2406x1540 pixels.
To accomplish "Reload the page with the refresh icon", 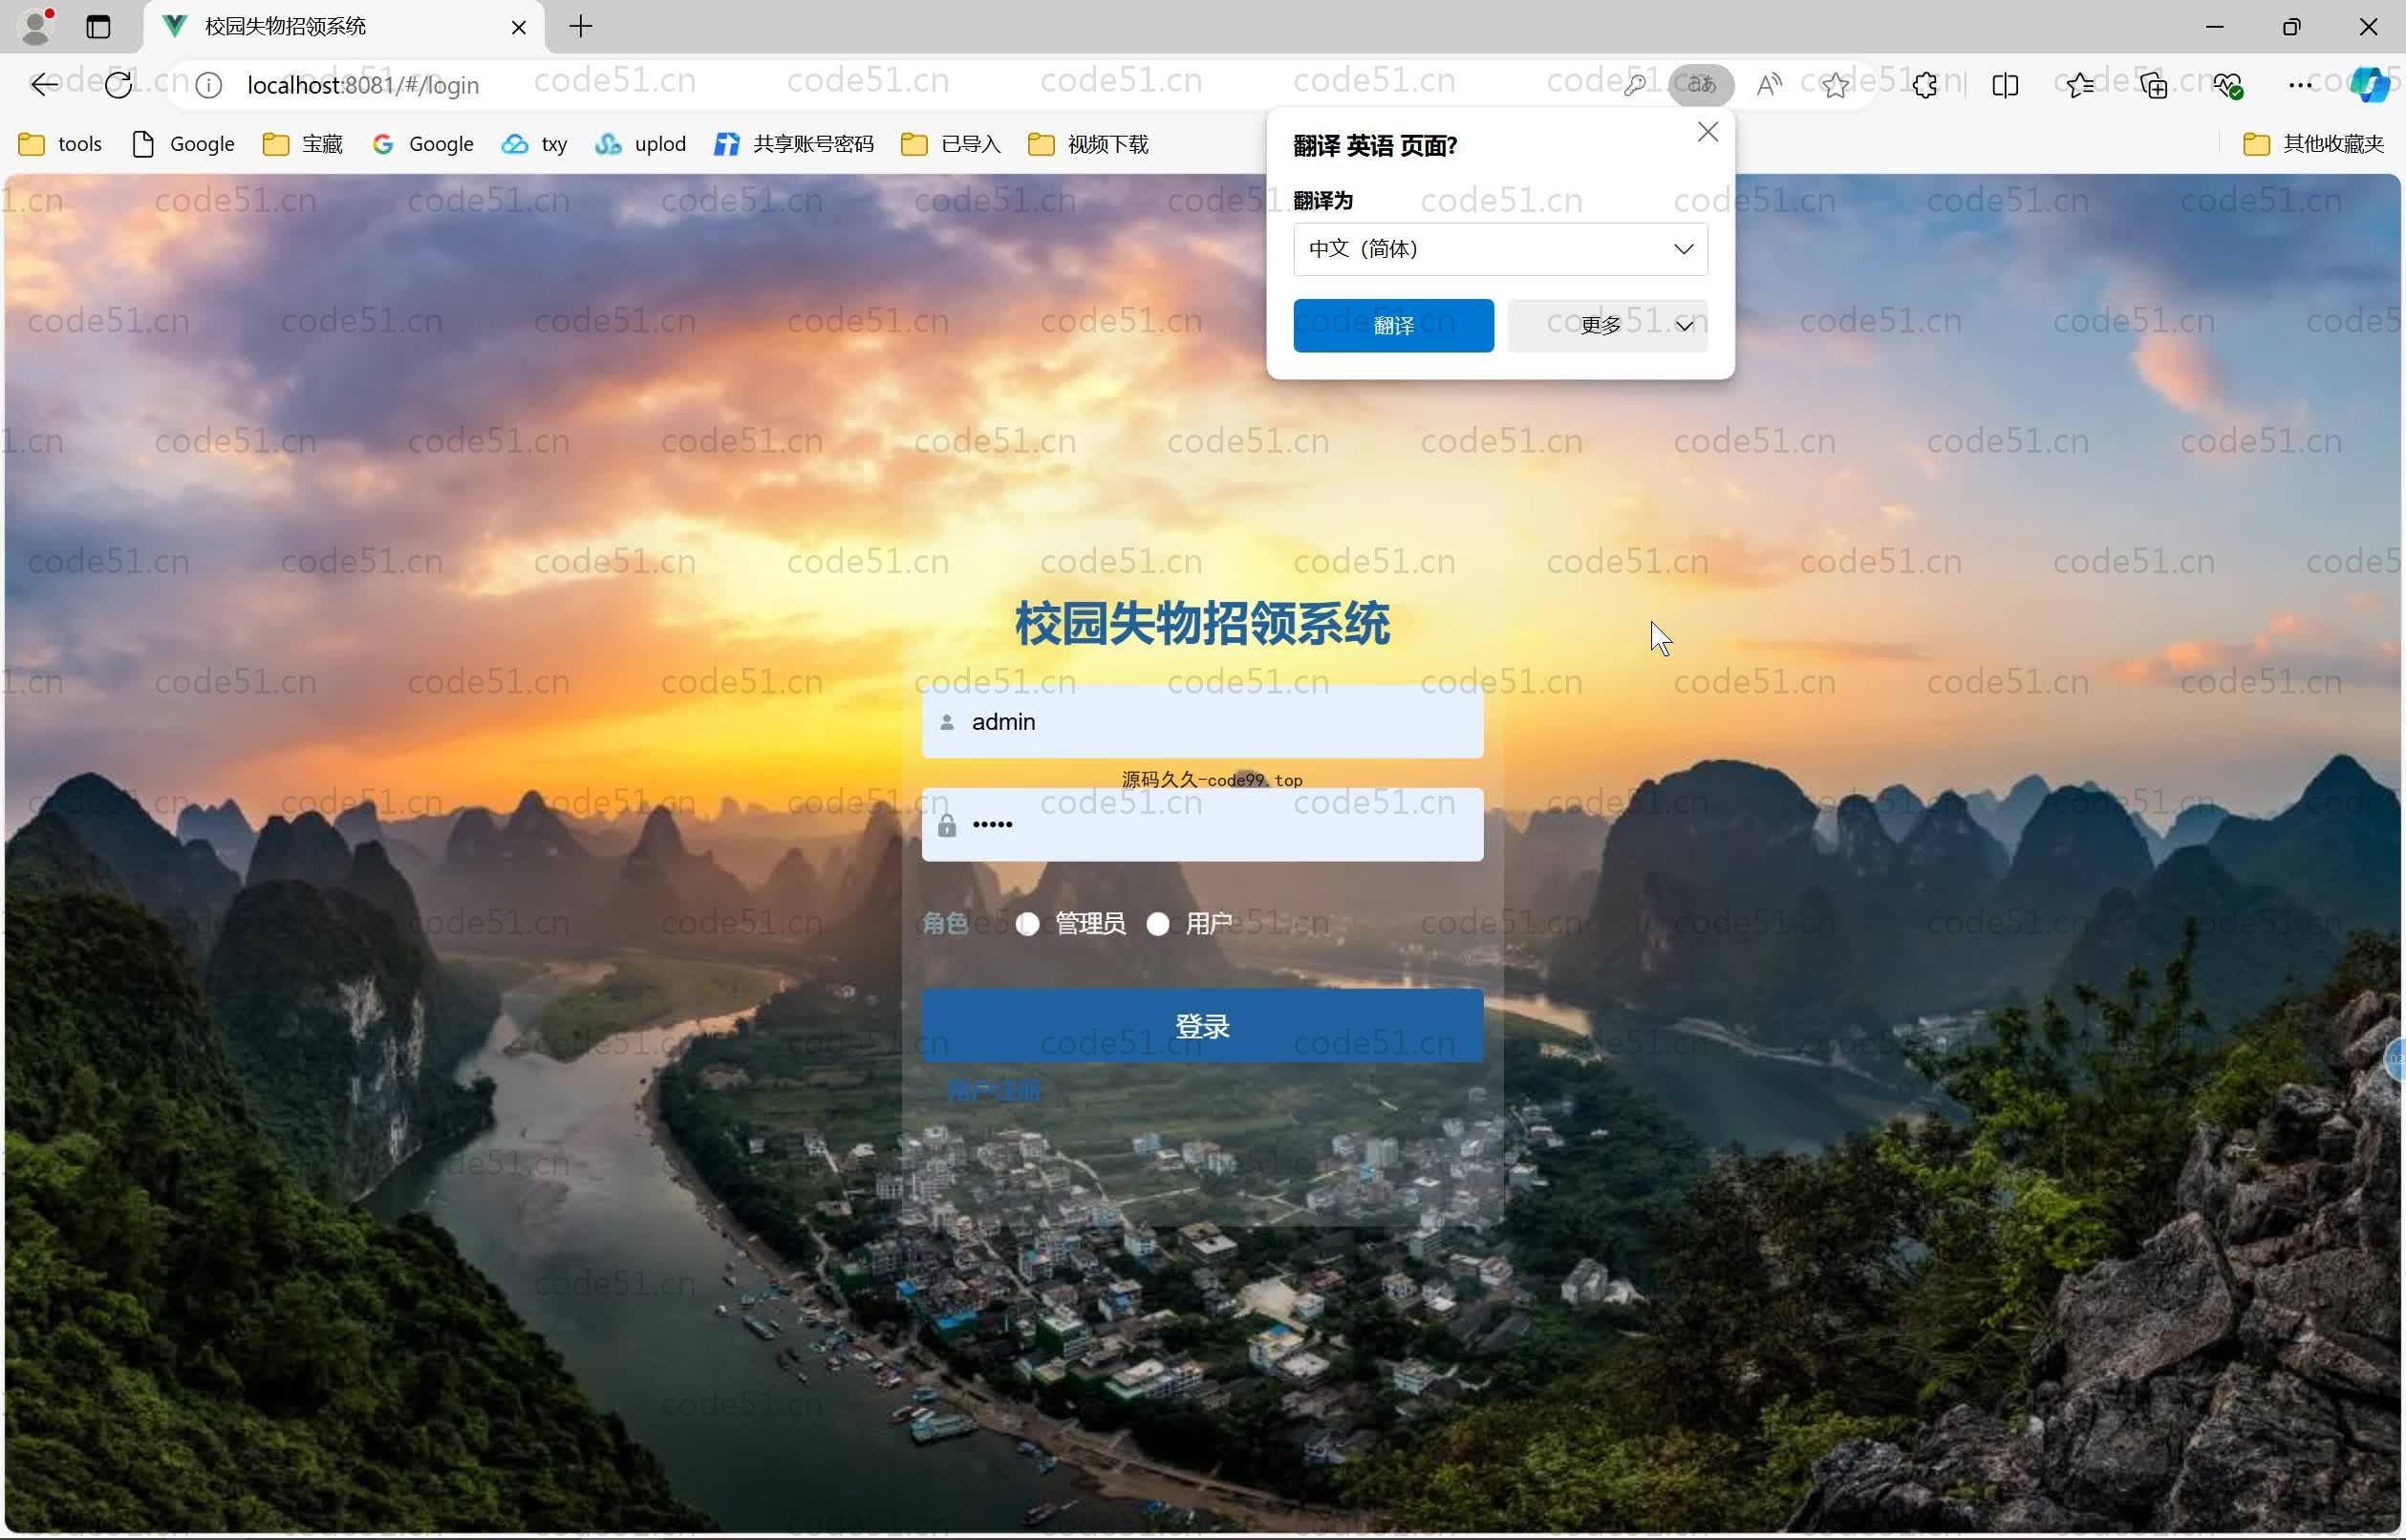I will [x=118, y=85].
